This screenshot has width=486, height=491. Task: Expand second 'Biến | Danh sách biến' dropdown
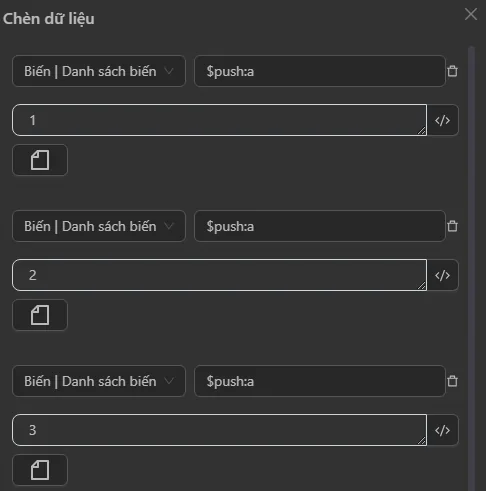pyautogui.click(x=99, y=226)
